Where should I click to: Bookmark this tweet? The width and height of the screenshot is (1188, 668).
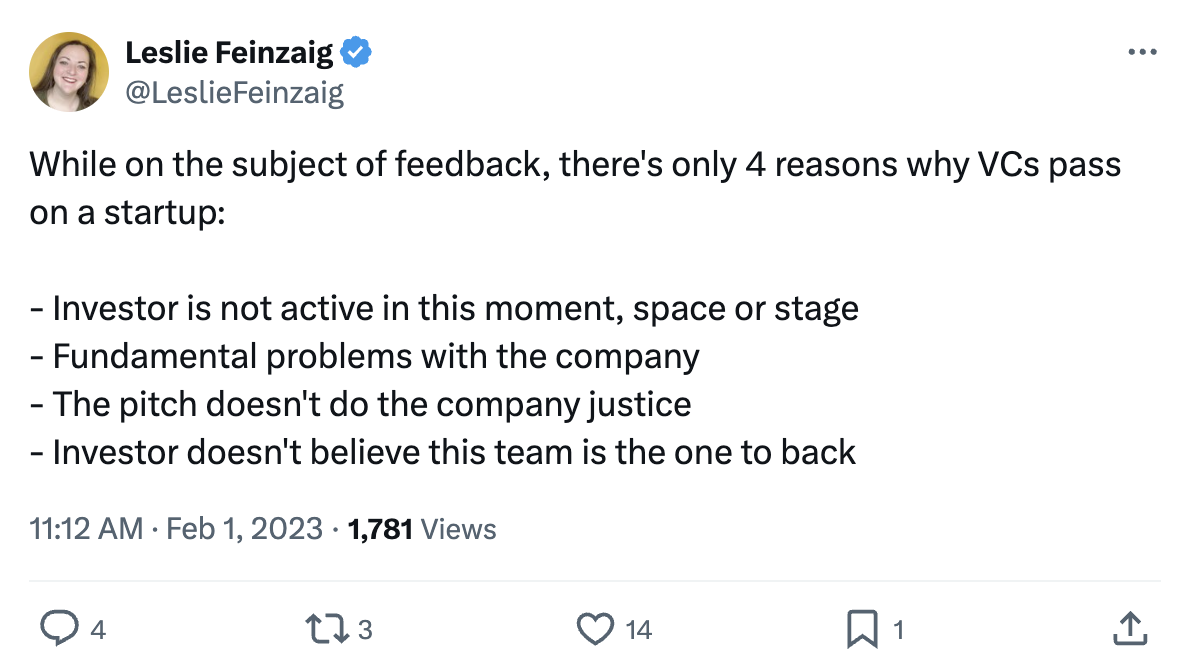861,628
